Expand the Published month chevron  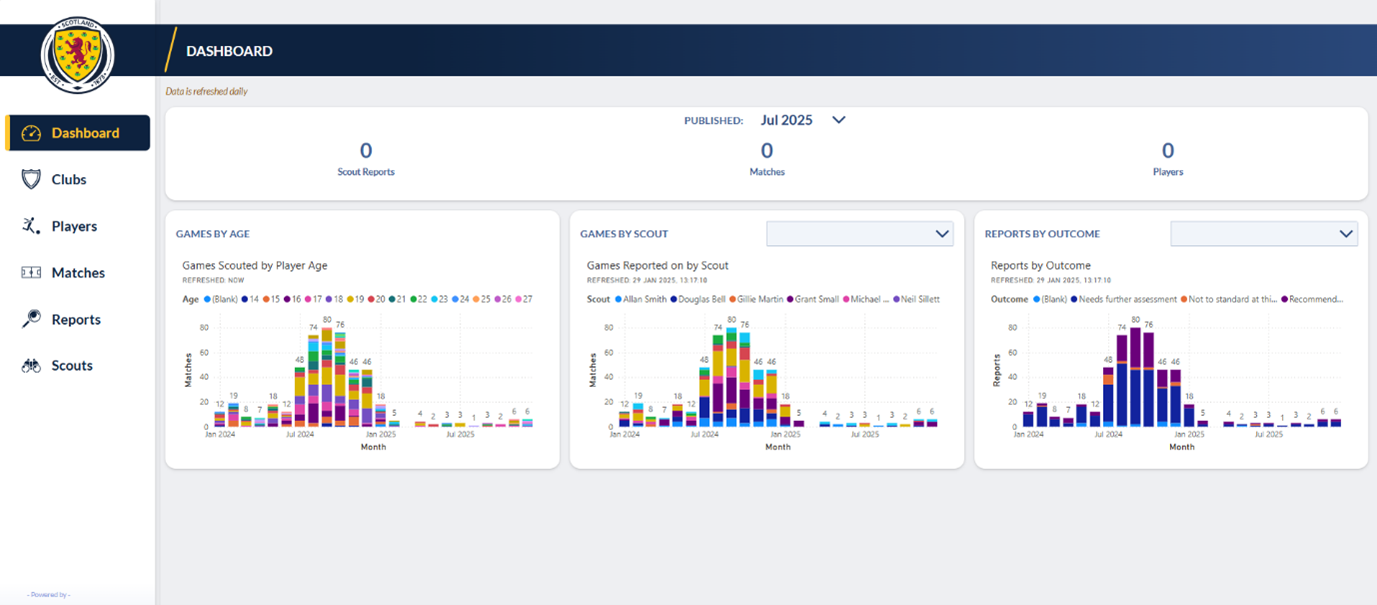[x=839, y=120]
